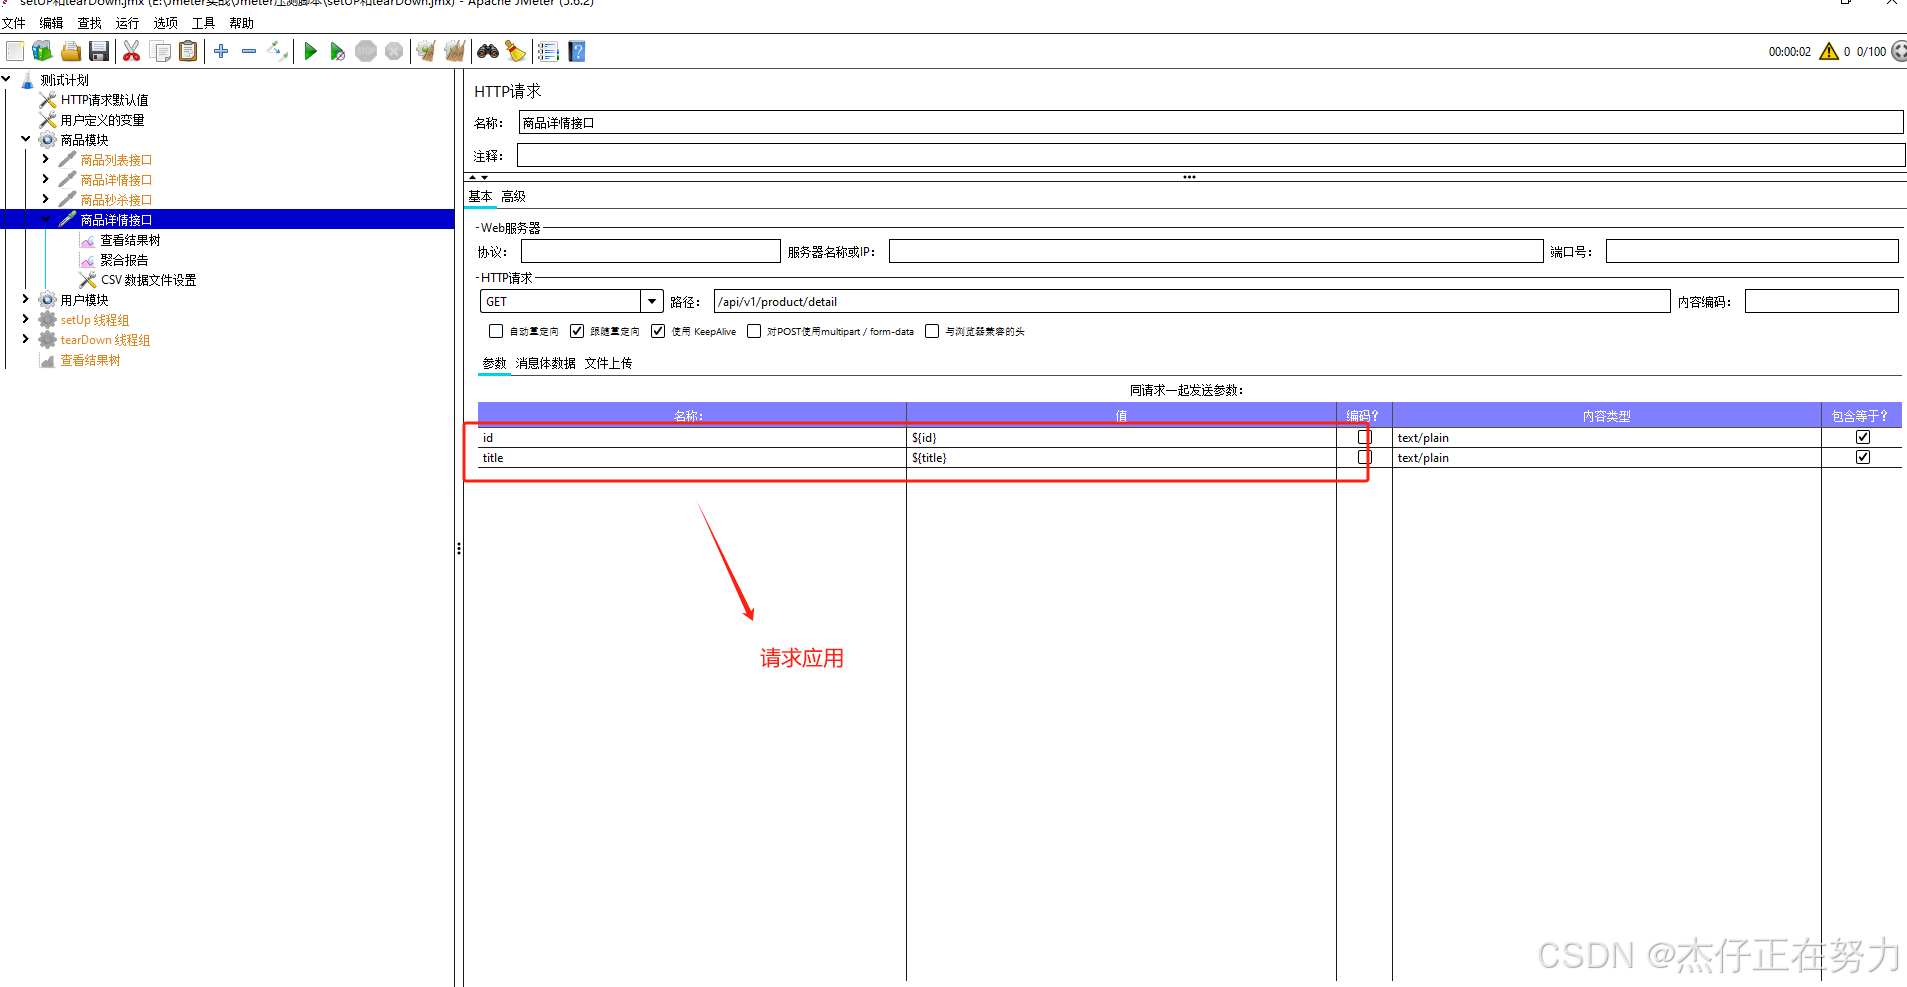Screen dimensions: 1907x987
Task: Expand the tearDown 线程组 node
Action: [x=25, y=339]
